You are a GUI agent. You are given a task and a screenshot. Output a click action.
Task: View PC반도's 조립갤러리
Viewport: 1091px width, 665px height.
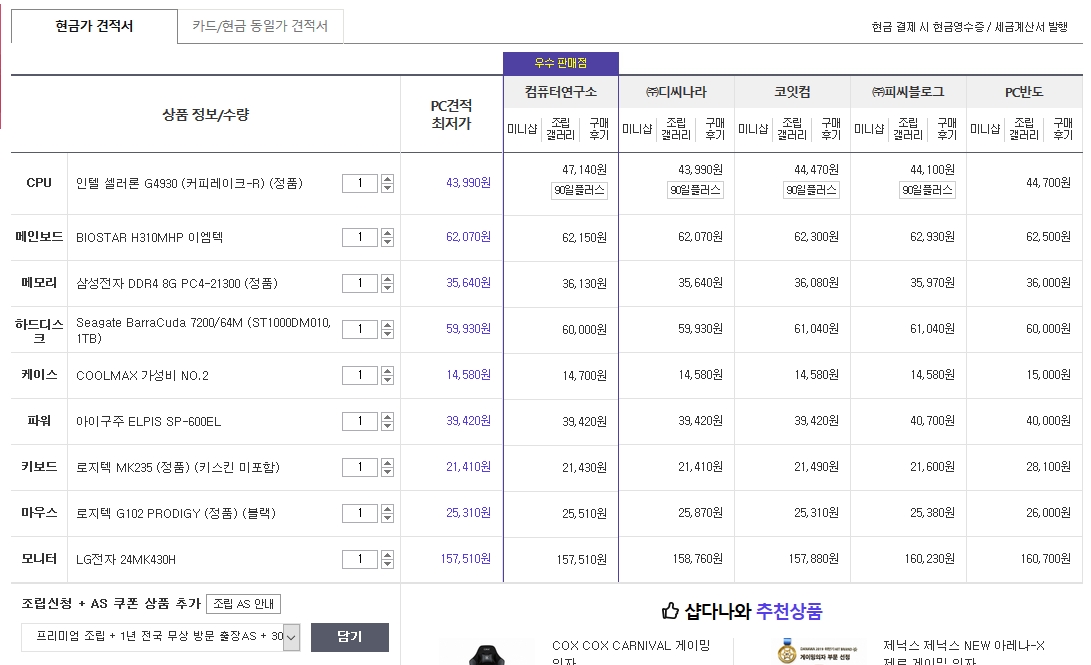click(1024, 129)
